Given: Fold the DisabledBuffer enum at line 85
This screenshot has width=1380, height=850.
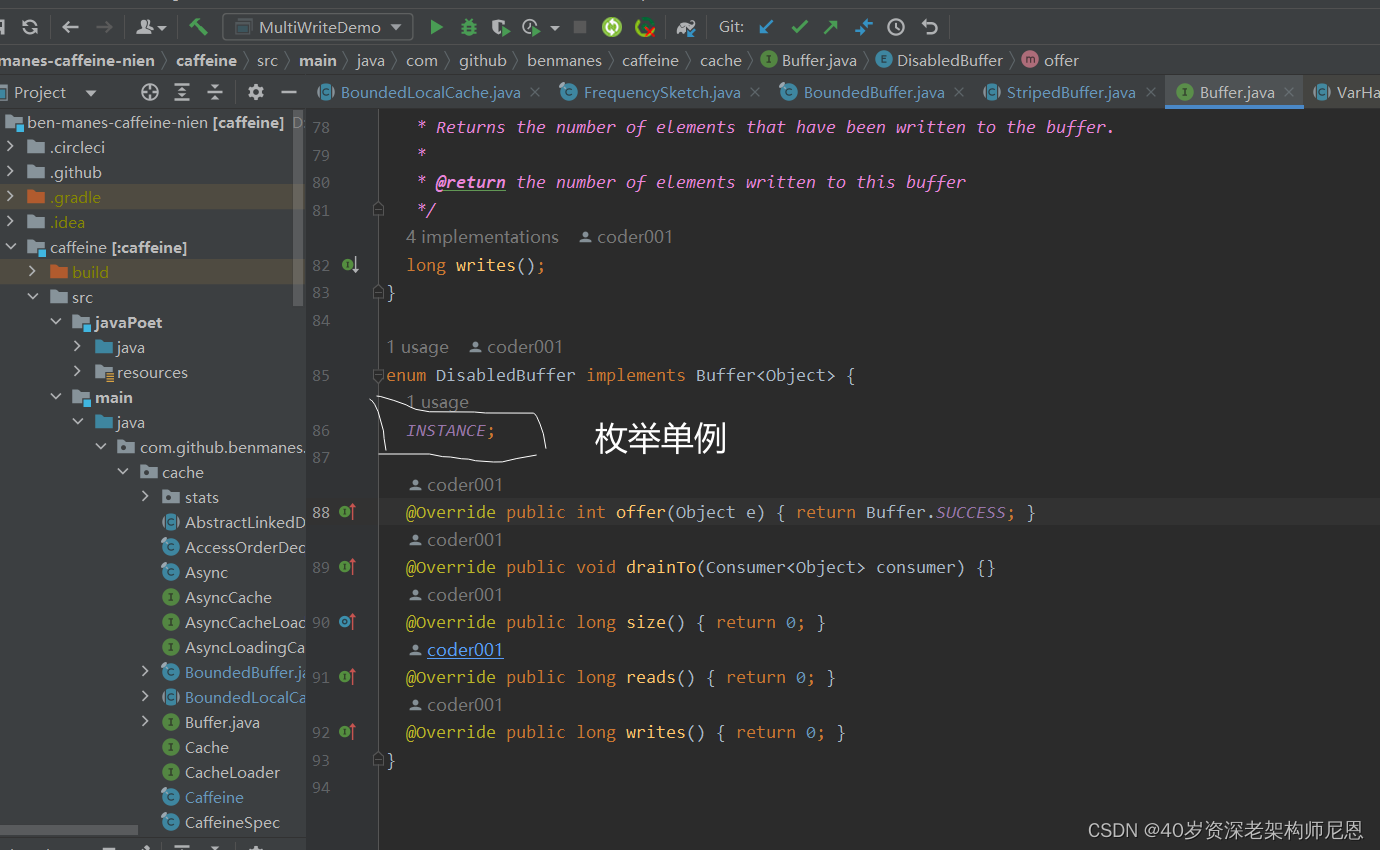Looking at the screenshot, I should click(x=378, y=376).
